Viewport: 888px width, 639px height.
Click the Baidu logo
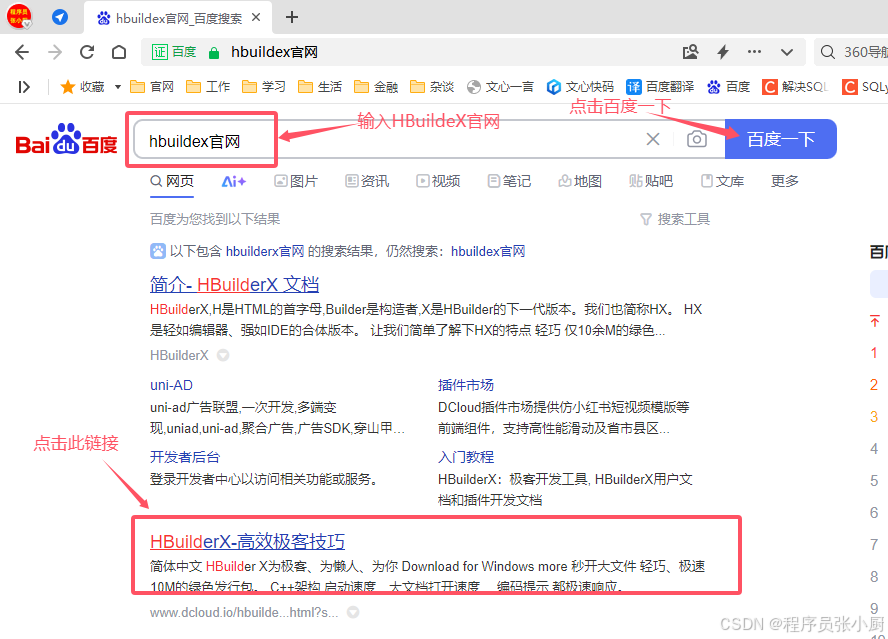point(66,139)
